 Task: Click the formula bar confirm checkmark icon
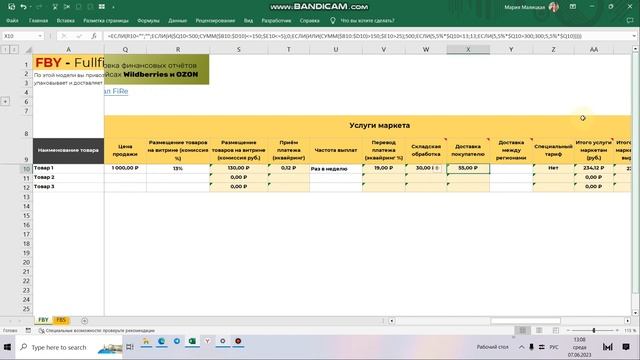click(x=79, y=36)
